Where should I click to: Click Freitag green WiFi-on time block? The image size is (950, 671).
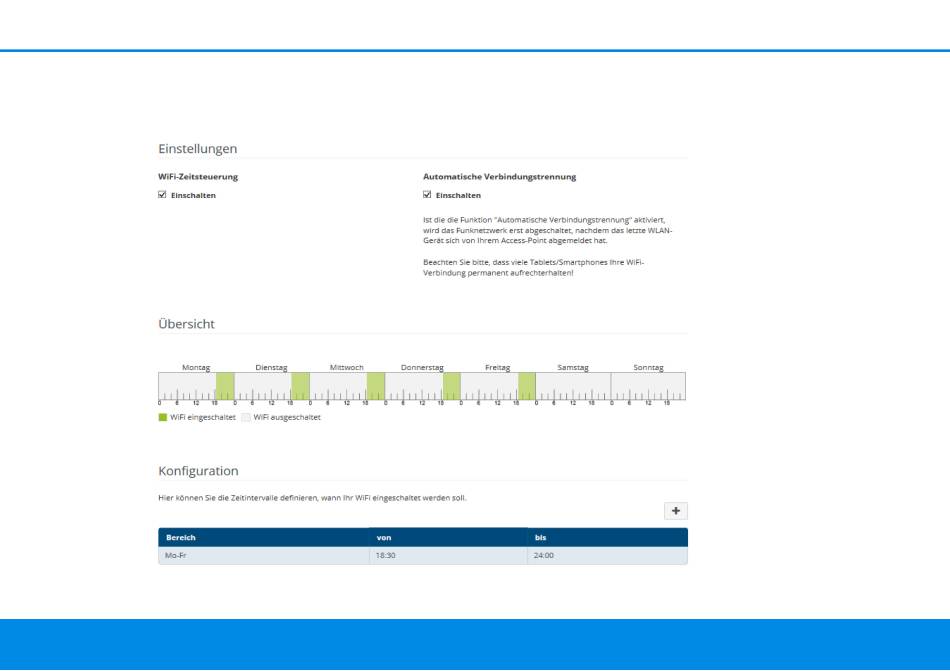[526, 386]
